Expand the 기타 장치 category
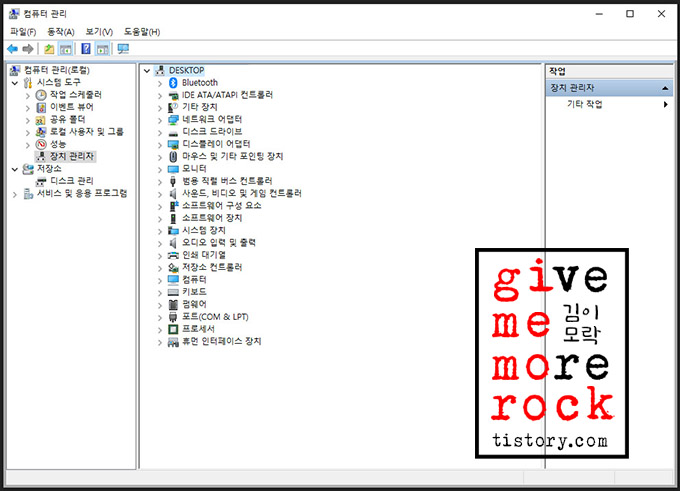Screen dimensions: 680x491 click(x=160, y=108)
